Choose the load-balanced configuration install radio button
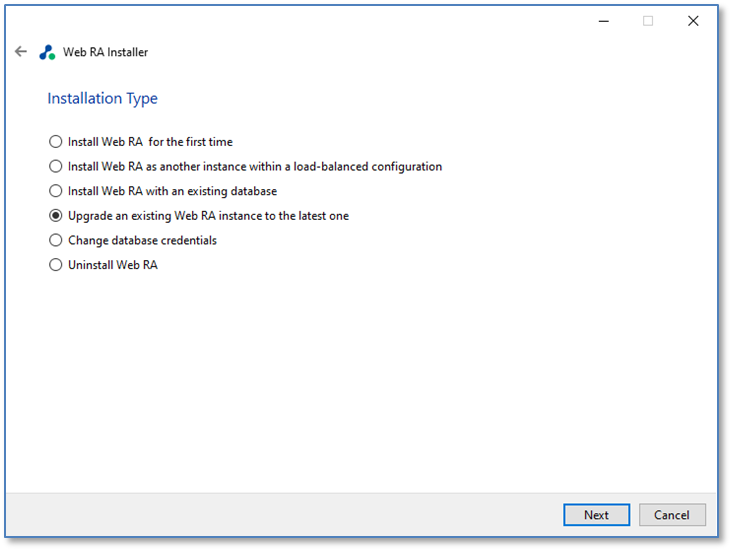The image size is (732, 551). 56,166
